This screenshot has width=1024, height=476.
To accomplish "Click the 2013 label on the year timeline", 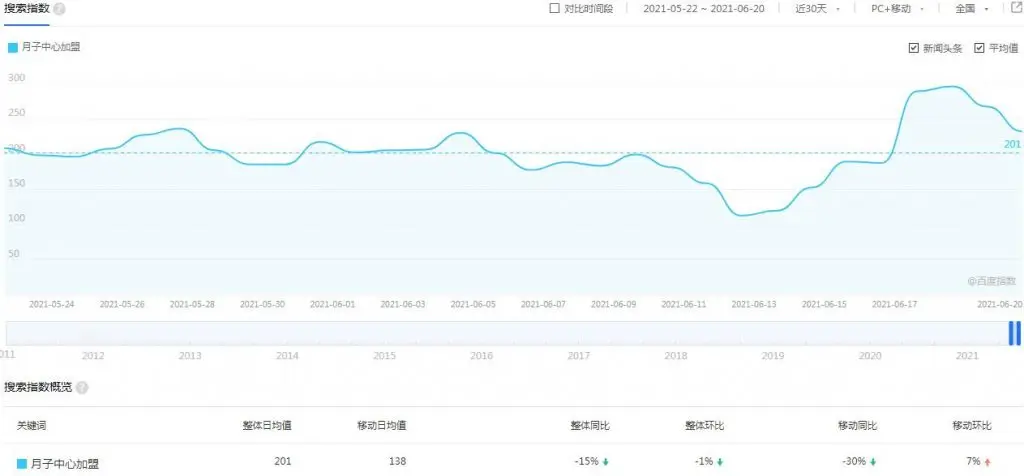I will pos(190,356).
